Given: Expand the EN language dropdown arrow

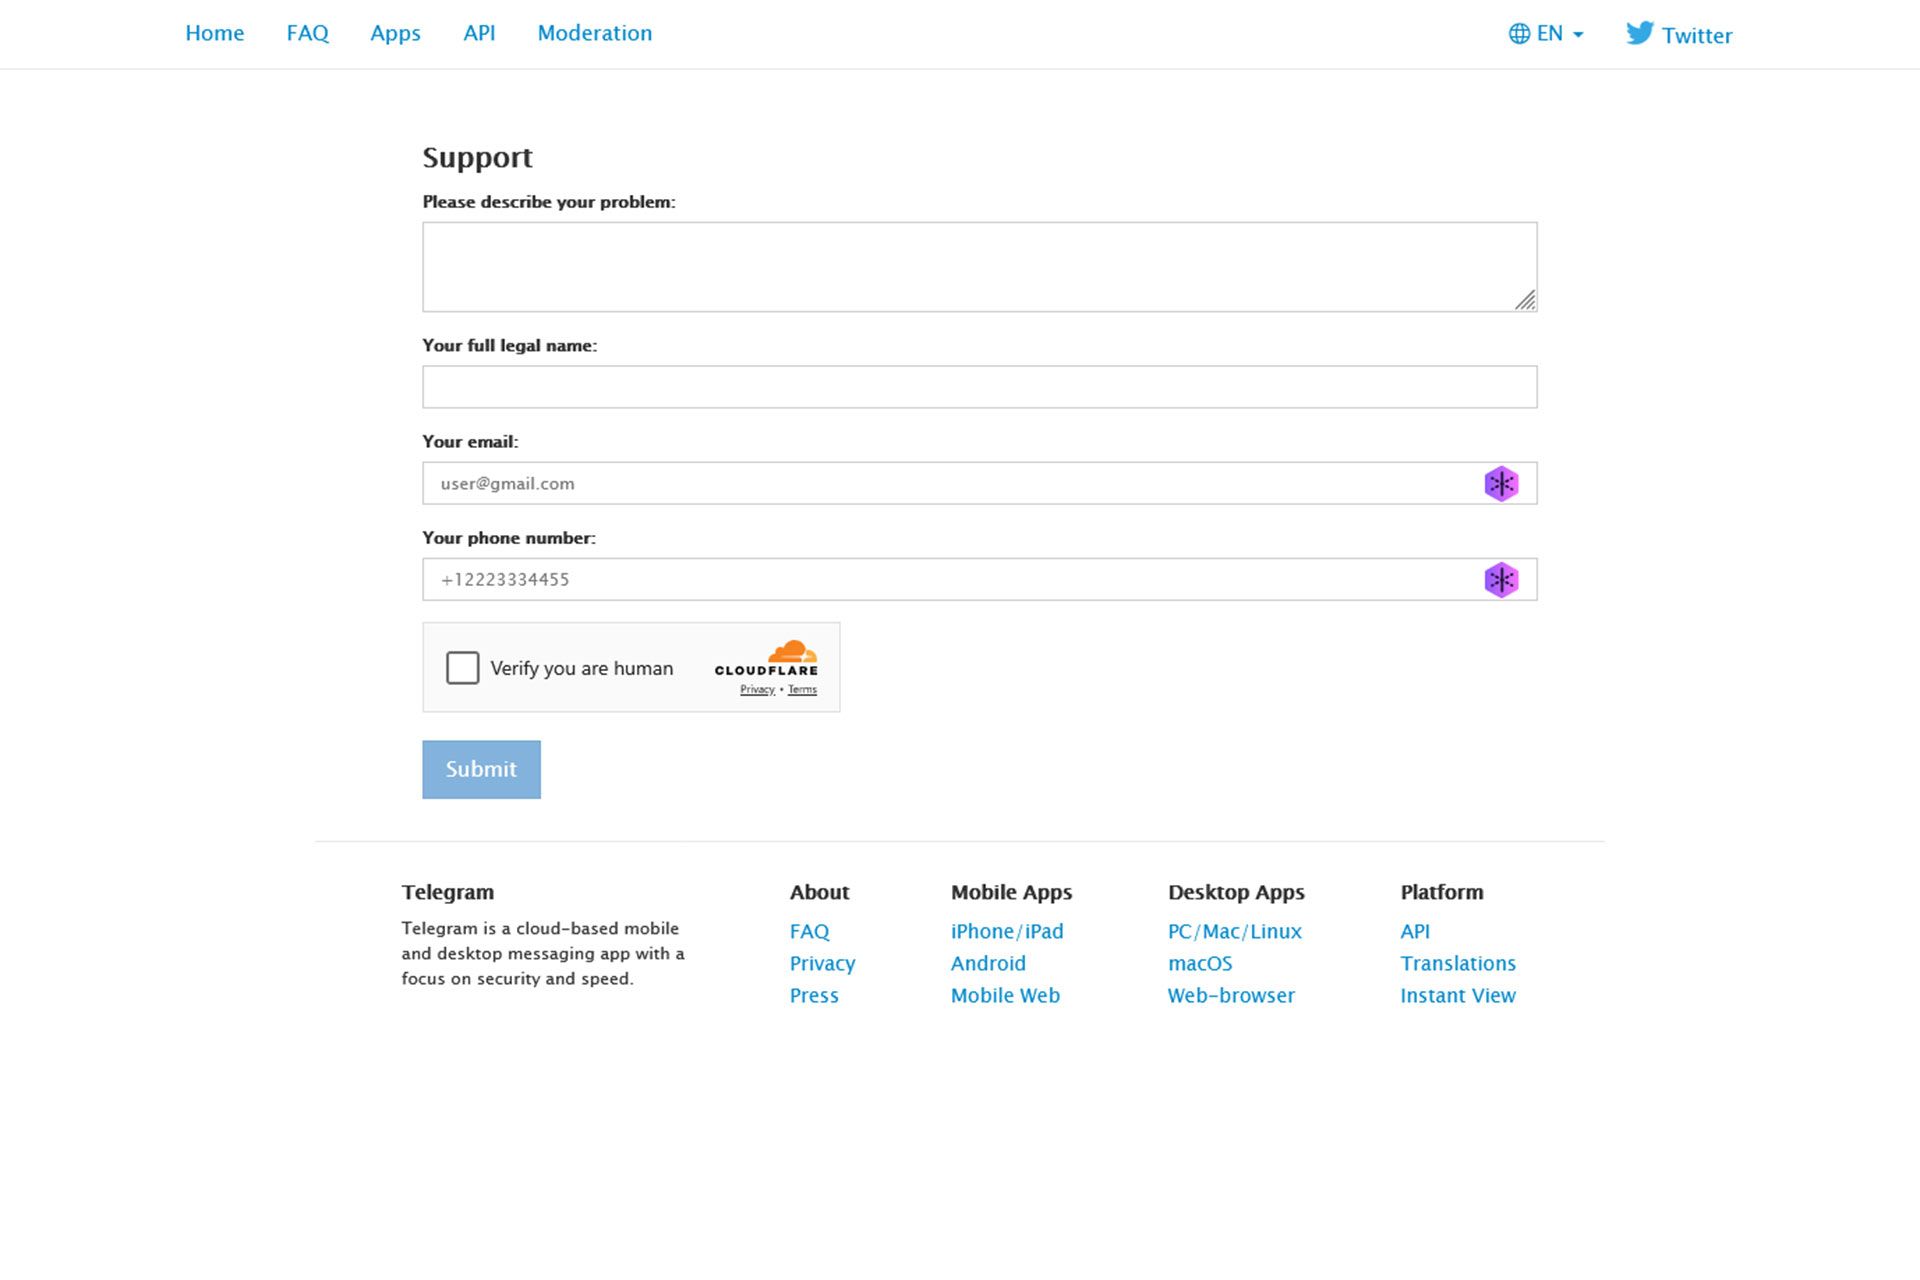Looking at the screenshot, I should coord(1578,35).
